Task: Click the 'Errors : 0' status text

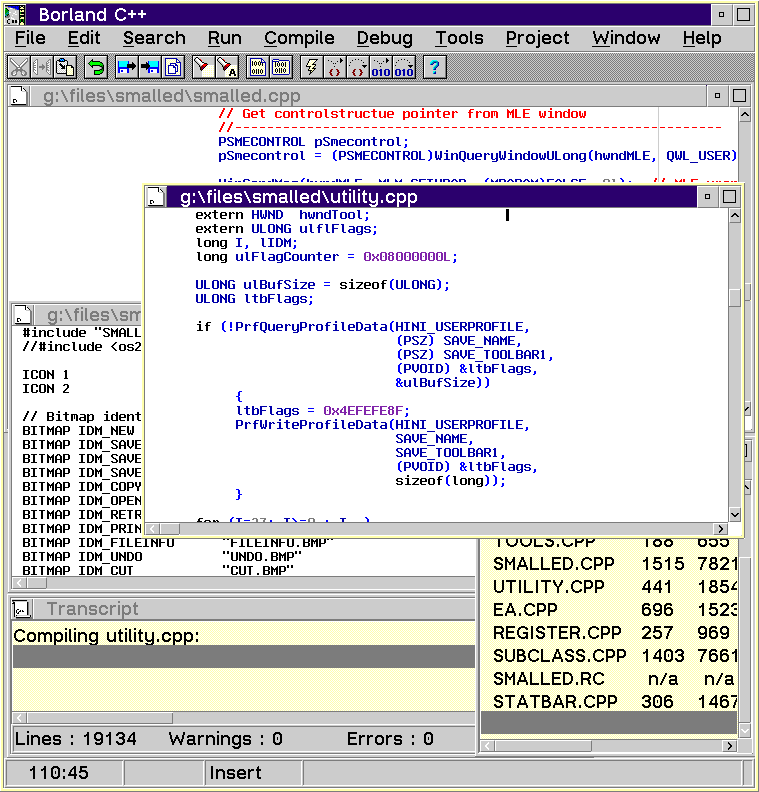Action: pos(390,738)
